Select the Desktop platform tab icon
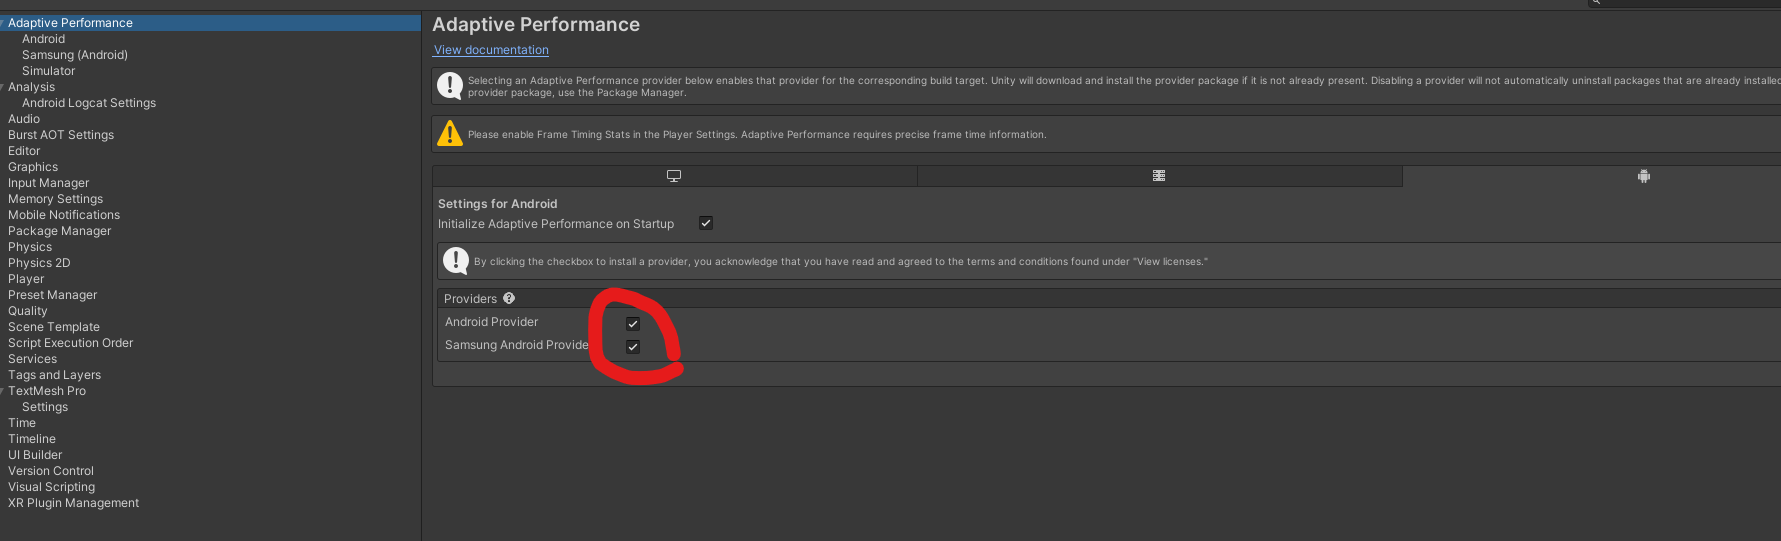Viewport: 1781px width, 541px height. tap(674, 176)
